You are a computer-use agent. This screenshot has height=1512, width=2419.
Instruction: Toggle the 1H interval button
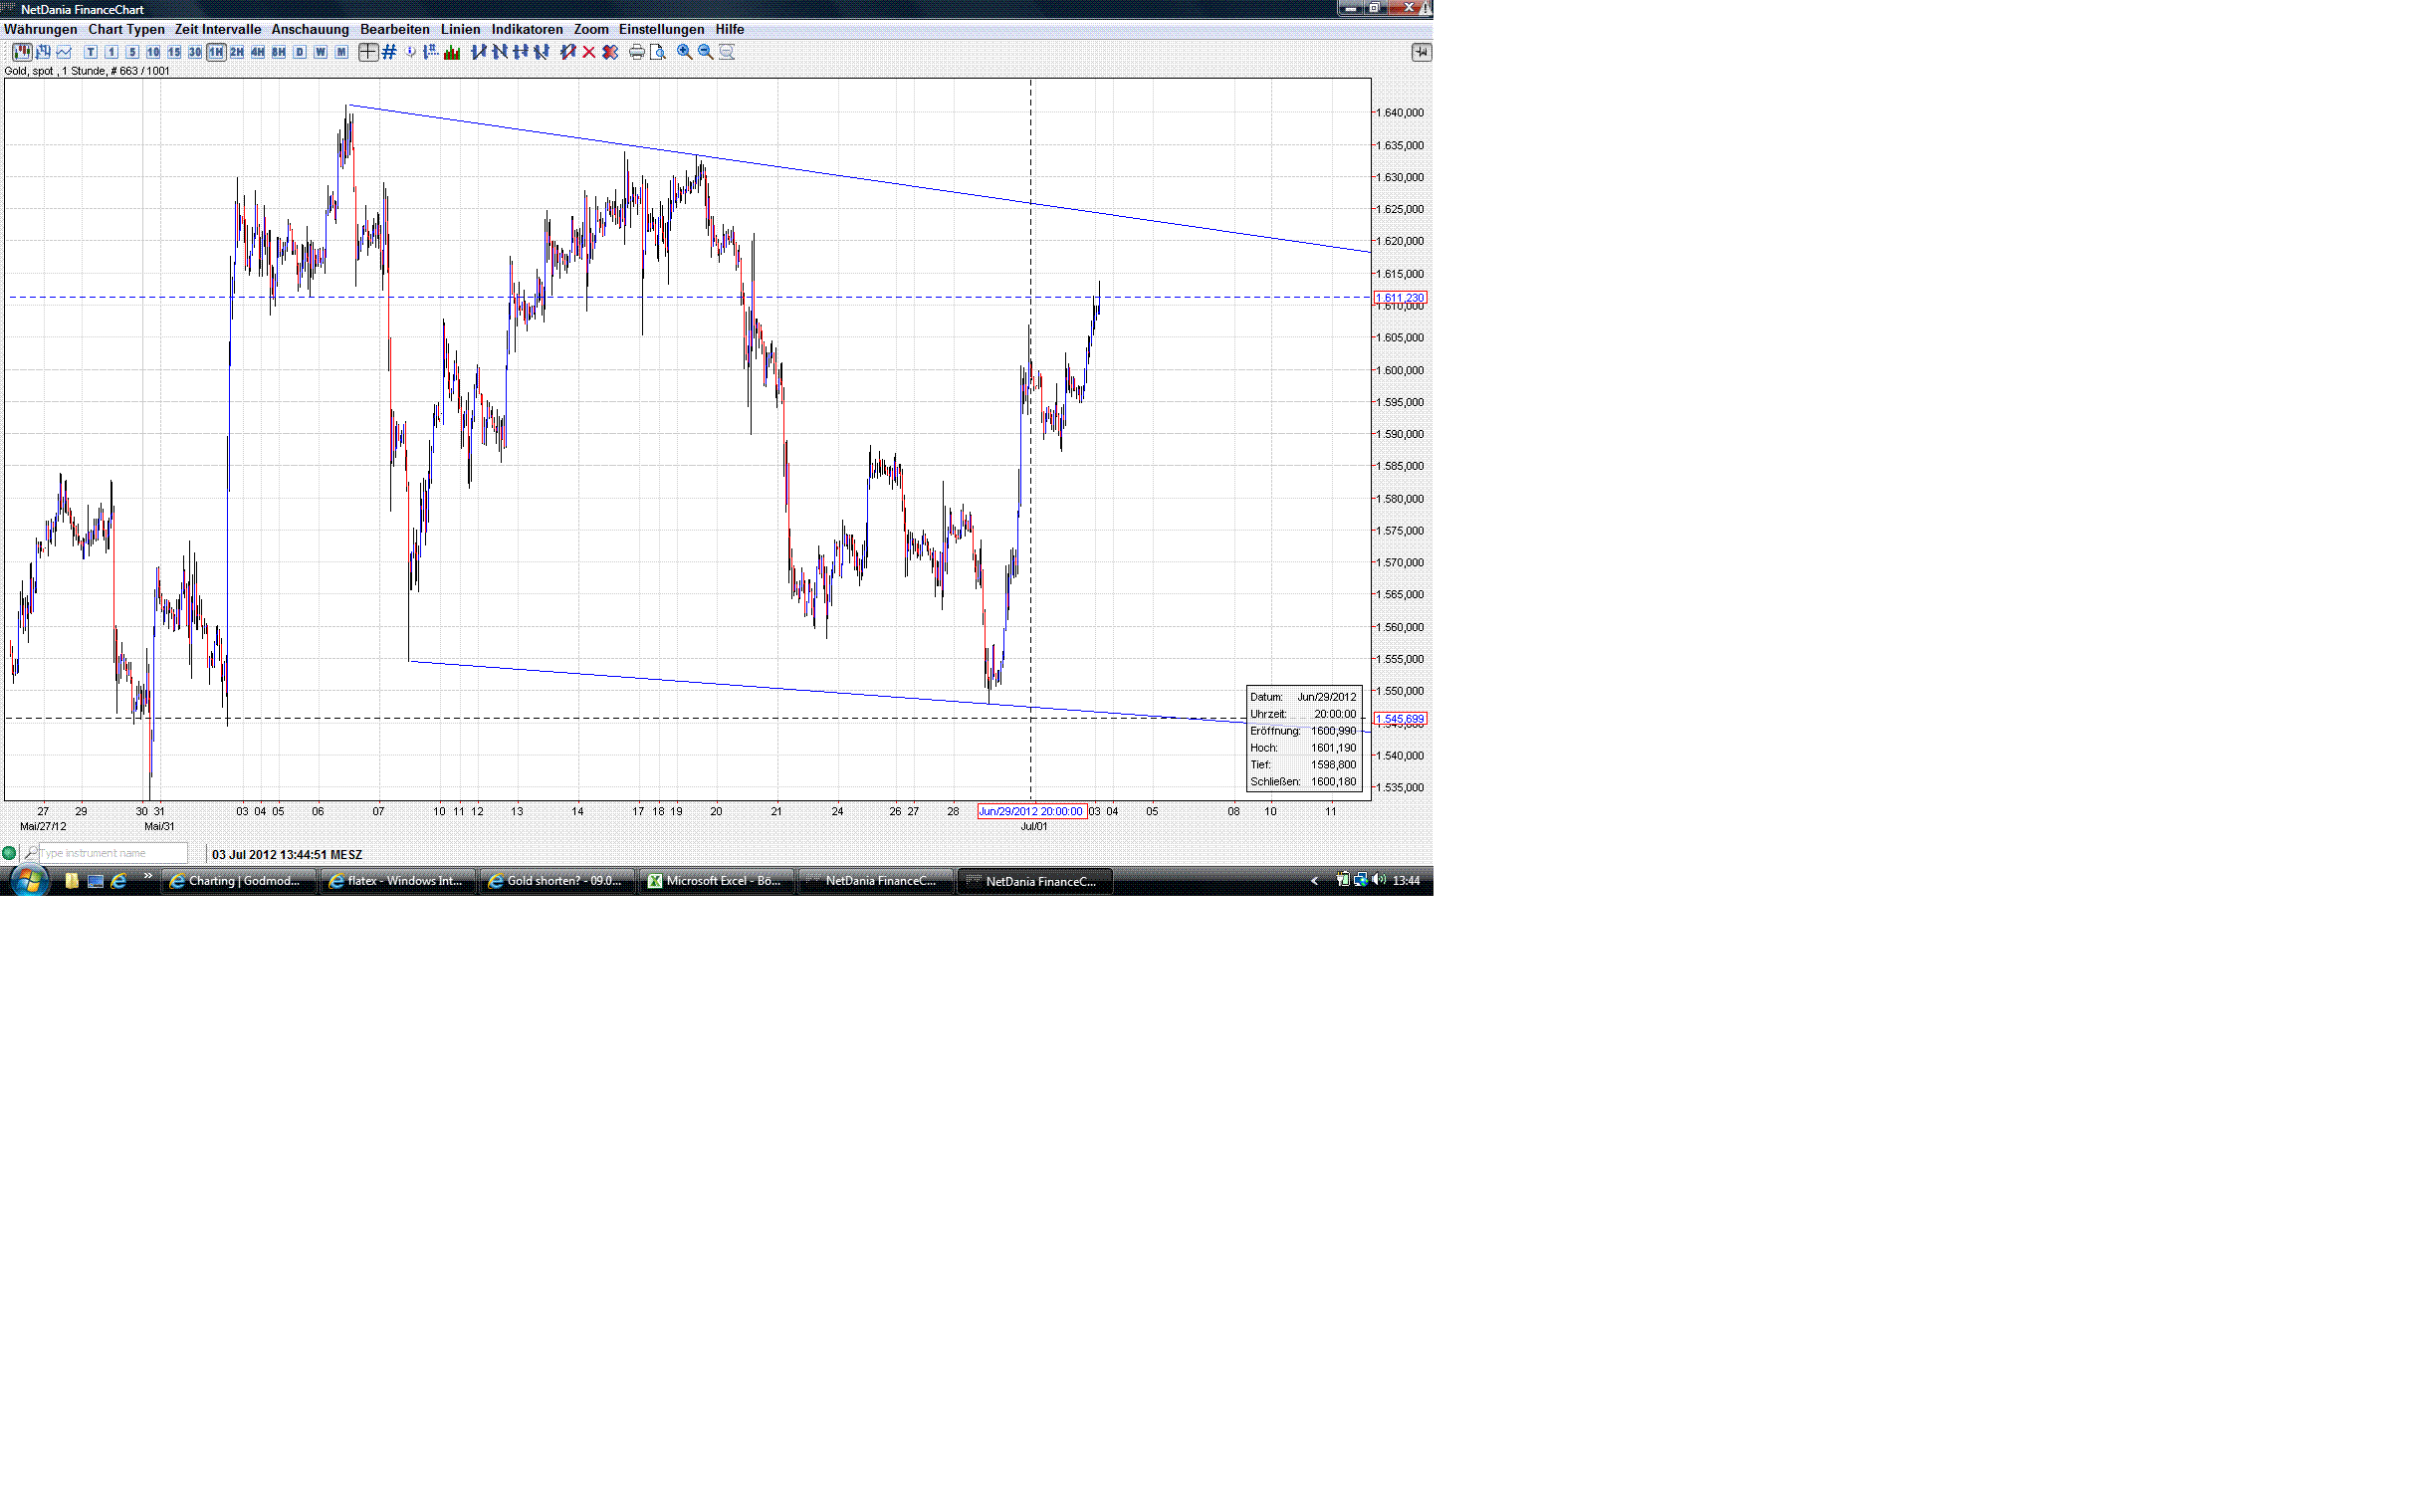point(216,52)
